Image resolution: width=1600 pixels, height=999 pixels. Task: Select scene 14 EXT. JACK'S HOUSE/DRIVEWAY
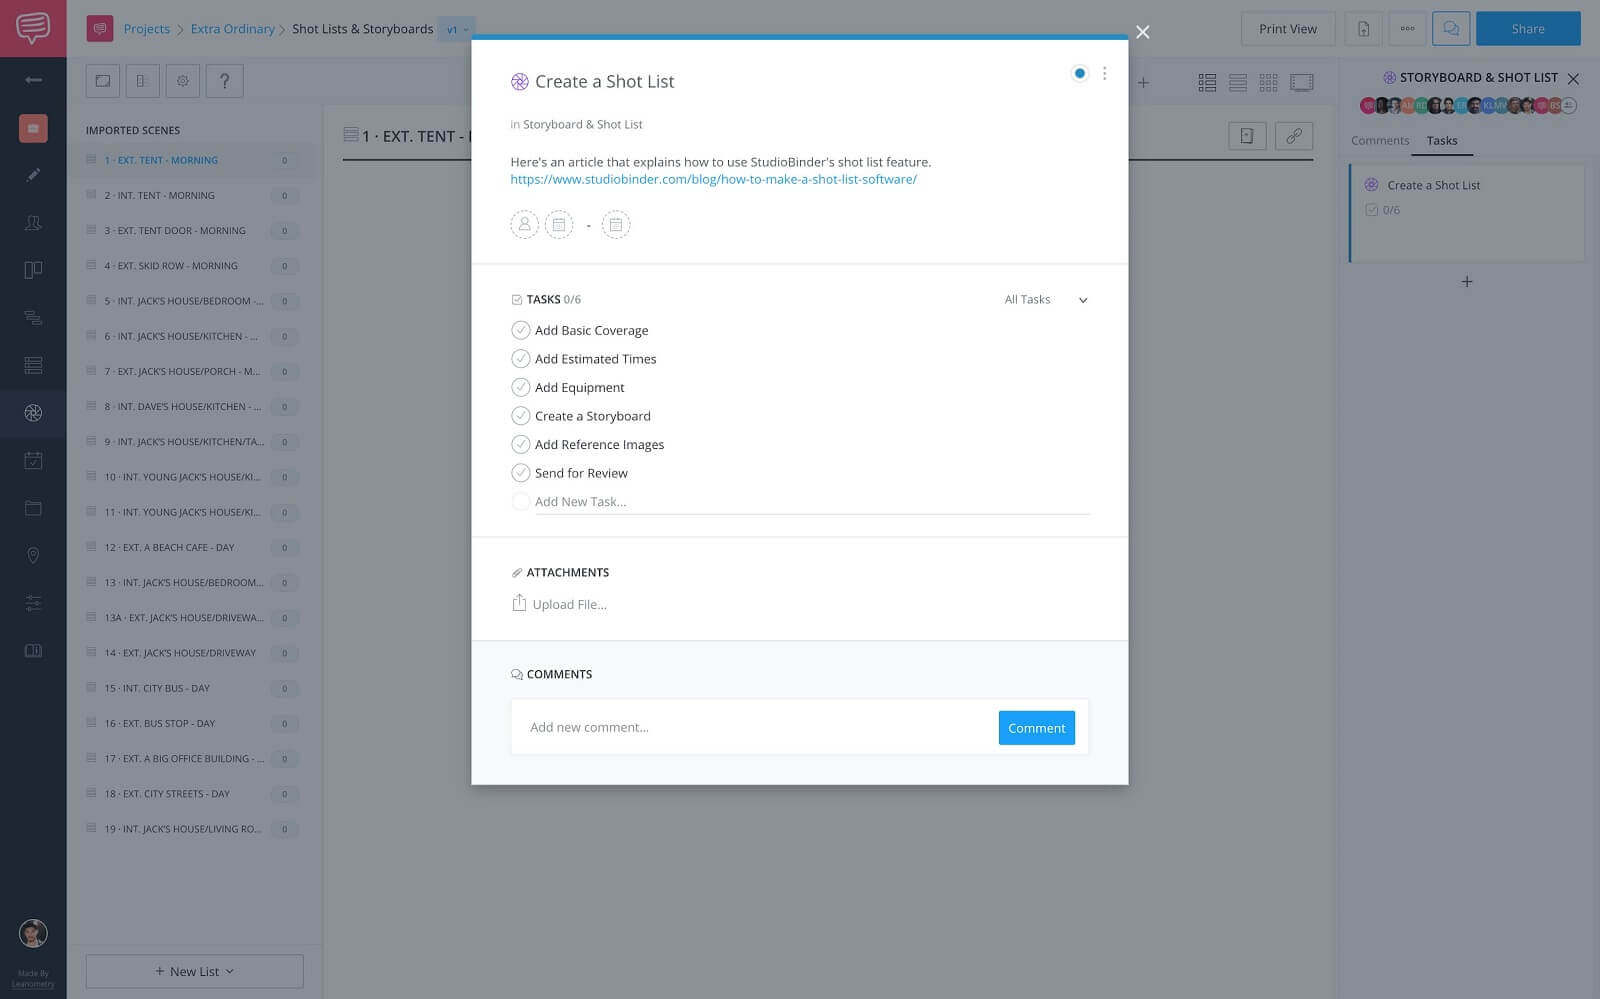(191, 653)
